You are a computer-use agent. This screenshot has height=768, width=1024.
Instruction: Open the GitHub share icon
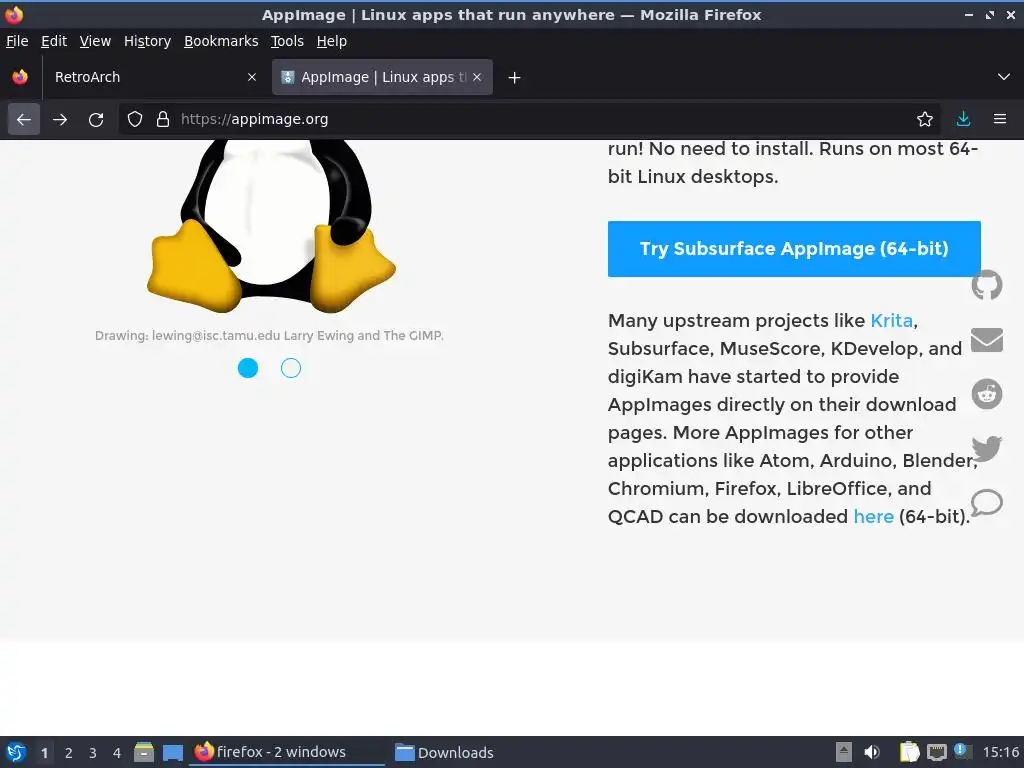[987, 285]
